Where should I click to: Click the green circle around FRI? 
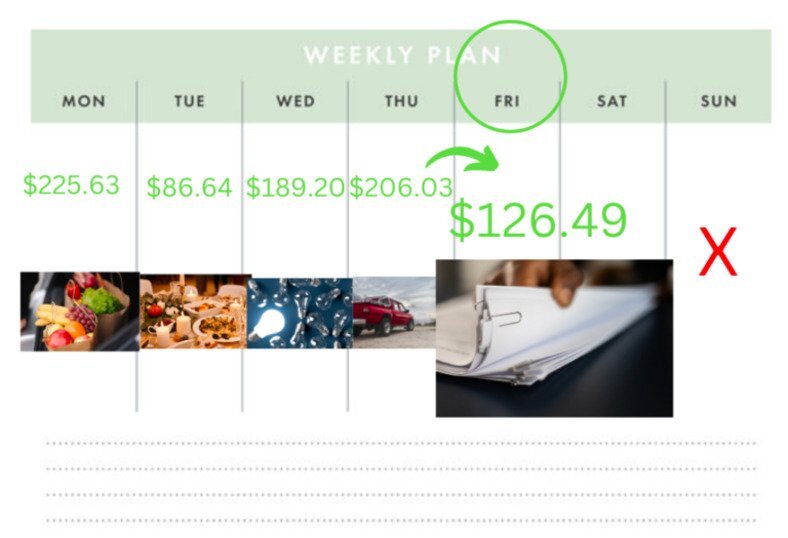pos(510,76)
